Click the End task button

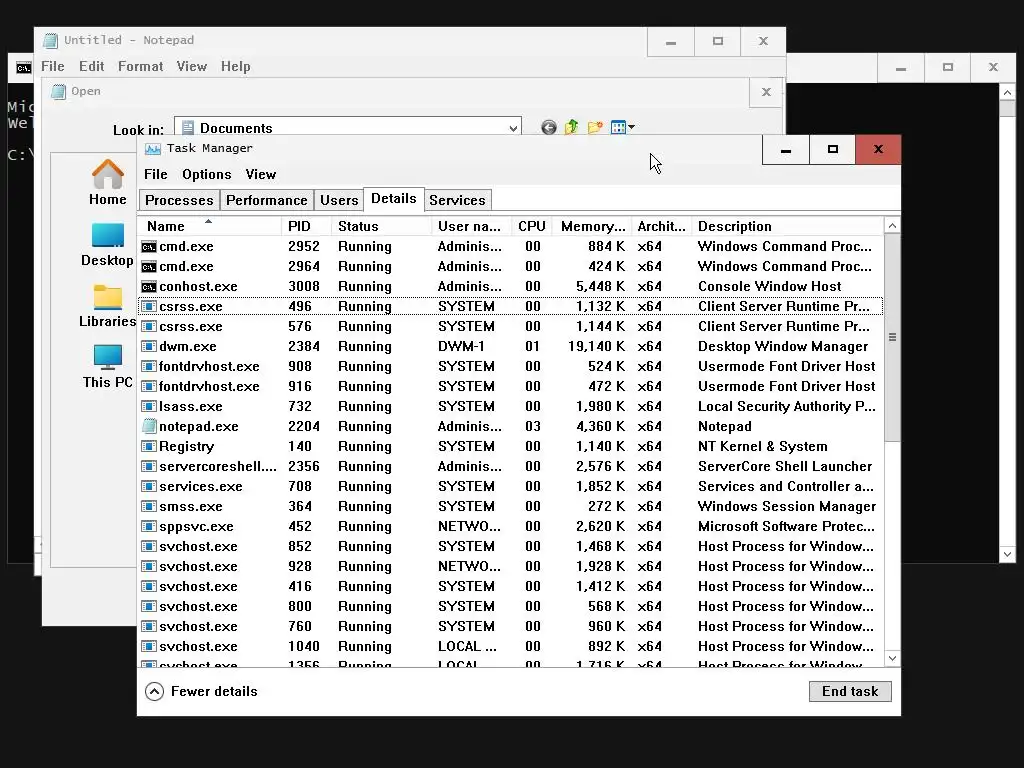pos(850,692)
